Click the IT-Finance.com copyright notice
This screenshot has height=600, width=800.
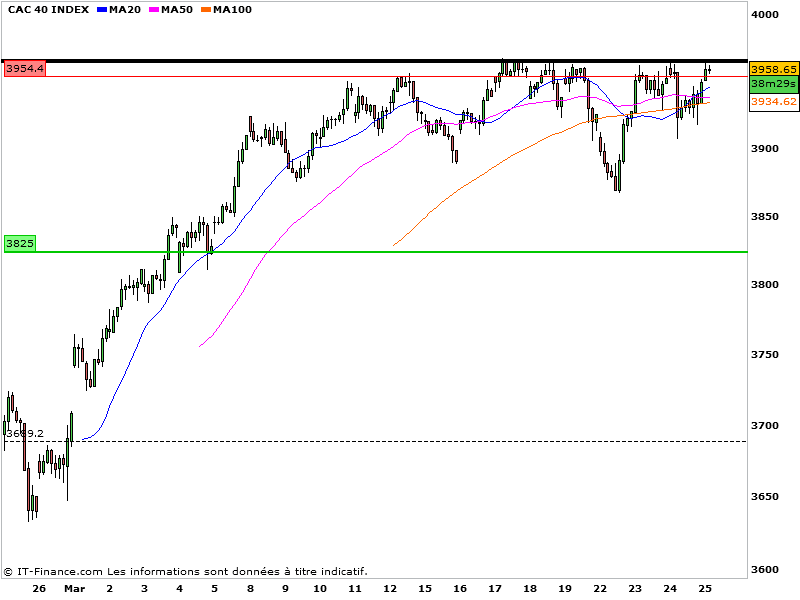click(186, 571)
